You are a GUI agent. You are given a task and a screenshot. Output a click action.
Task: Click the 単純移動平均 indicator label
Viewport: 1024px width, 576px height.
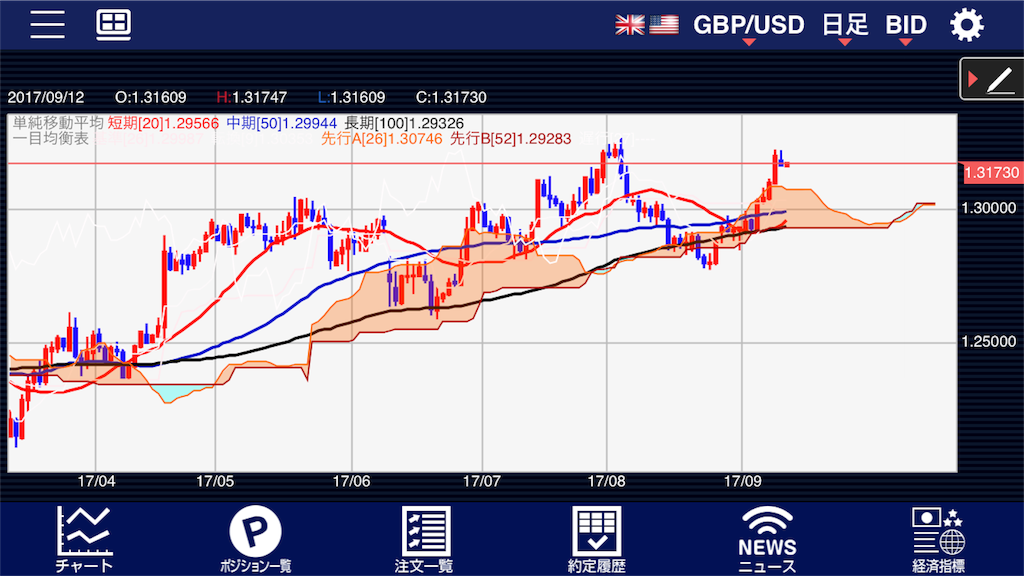[58, 123]
